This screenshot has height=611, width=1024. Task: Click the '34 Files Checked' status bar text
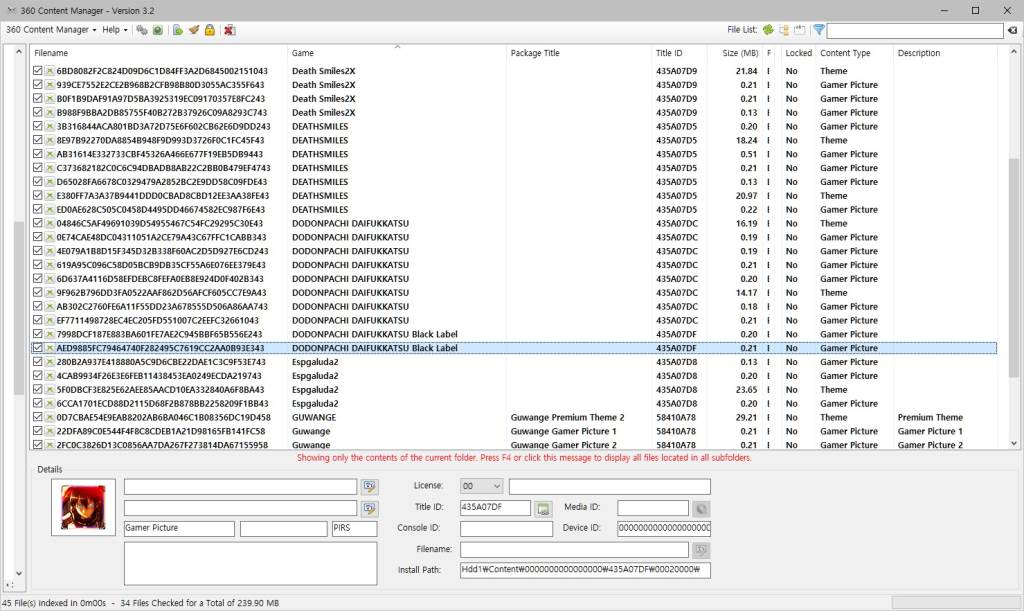pyautogui.click(x=200, y=603)
